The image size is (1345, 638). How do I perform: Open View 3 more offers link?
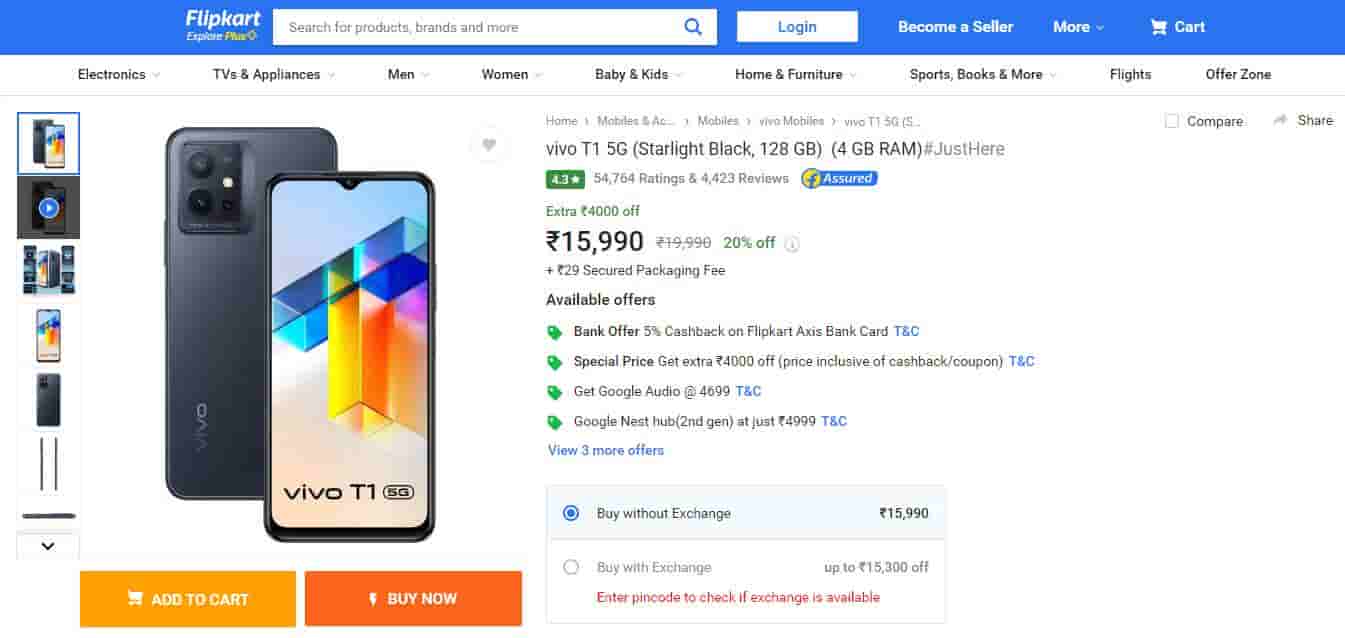pos(605,450)
